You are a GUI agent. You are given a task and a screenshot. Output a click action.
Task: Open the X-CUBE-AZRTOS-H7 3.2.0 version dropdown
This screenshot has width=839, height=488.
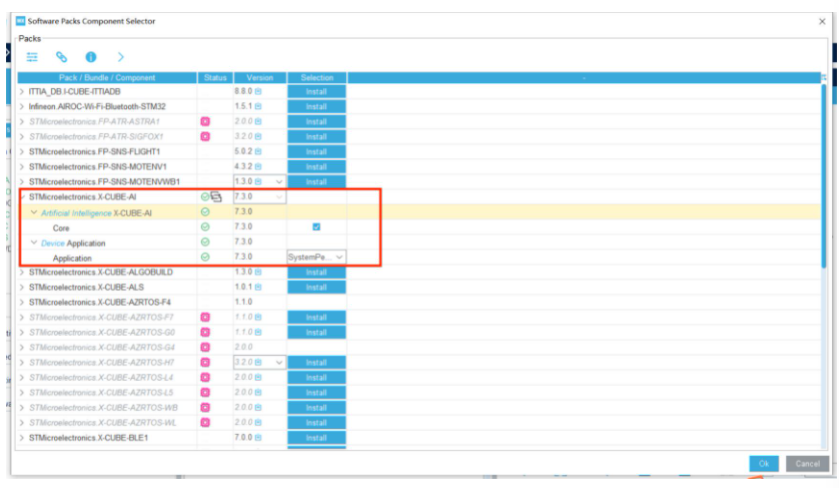279,362
